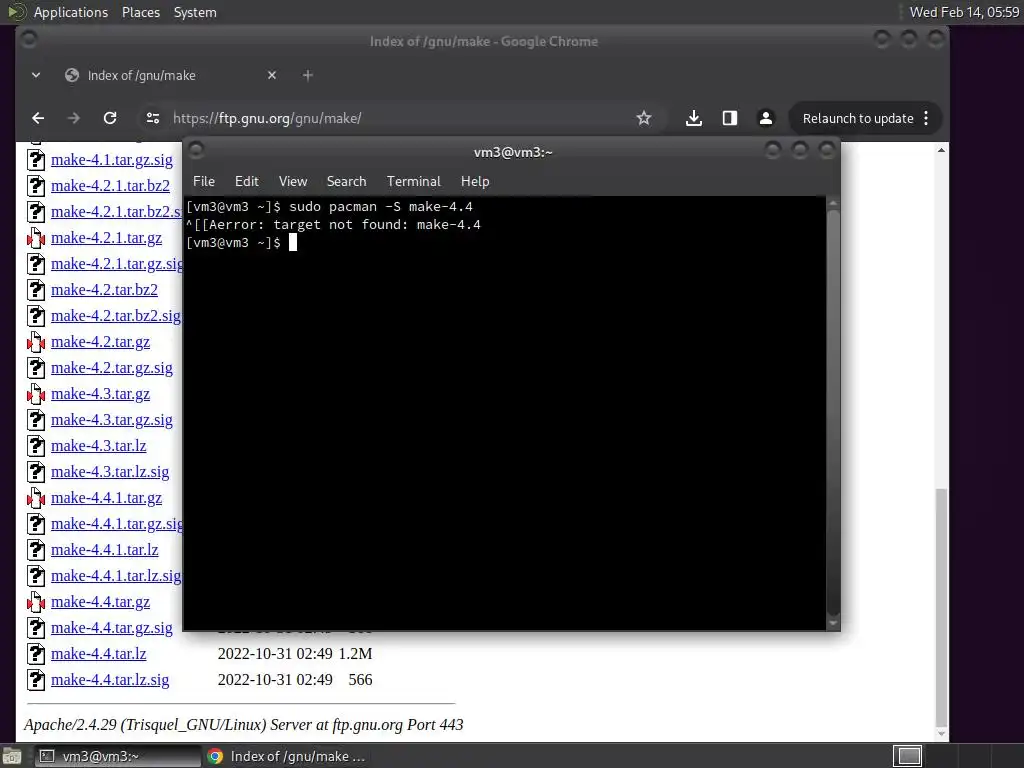Screen dimensions: 1024x768
Task: Click Relaunch to update button
Action: [x=857, y=118]
